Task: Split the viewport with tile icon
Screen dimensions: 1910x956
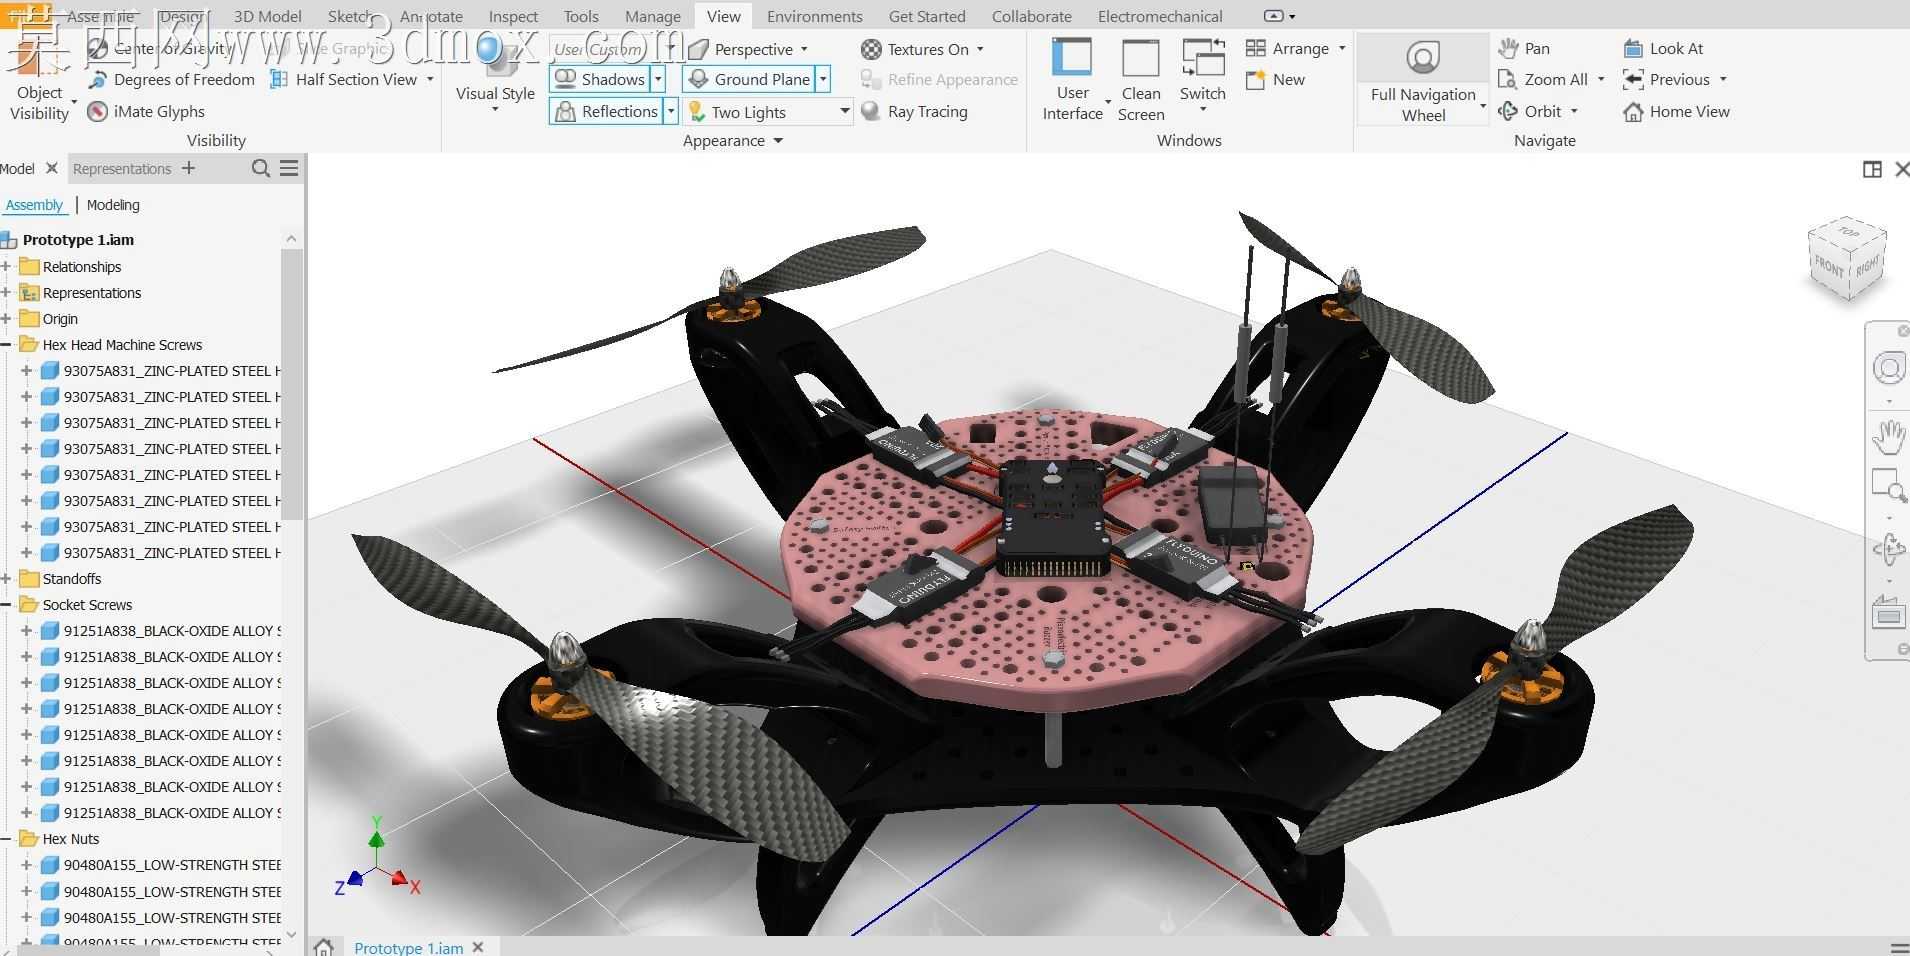Action: tap(1872, 169)
